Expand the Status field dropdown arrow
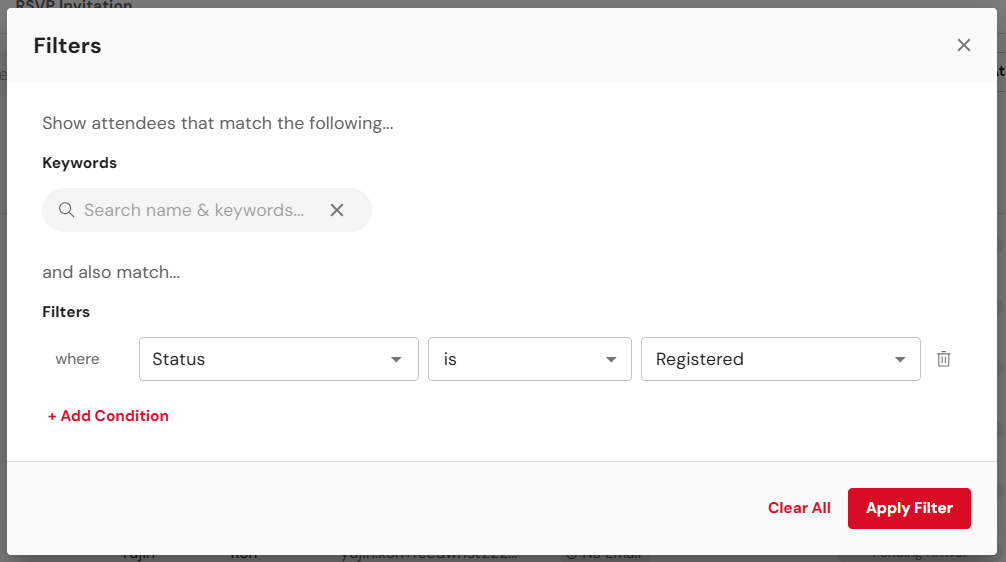Viewport: 1006px width, 562px height. tap(396, 359)
